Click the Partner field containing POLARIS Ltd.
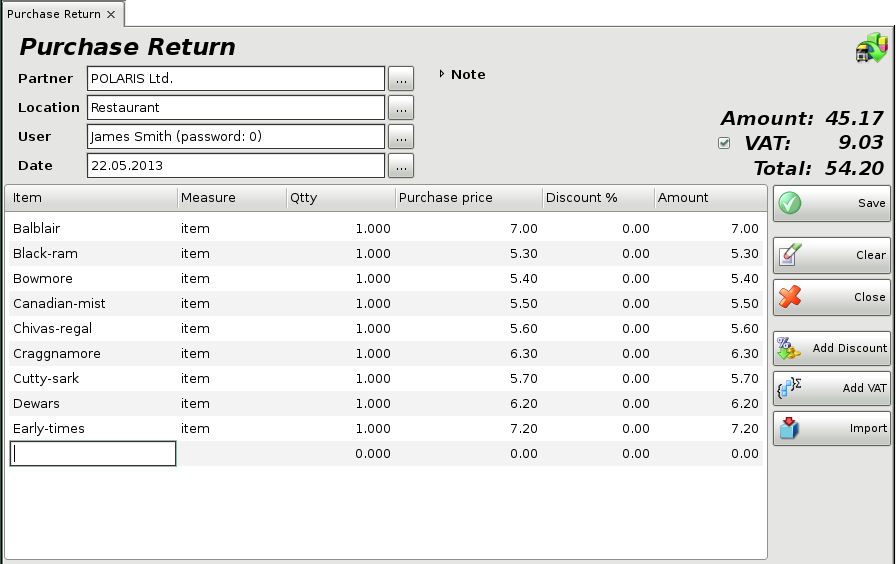This screenshot has width=896, height=564. tap(236, 78)
